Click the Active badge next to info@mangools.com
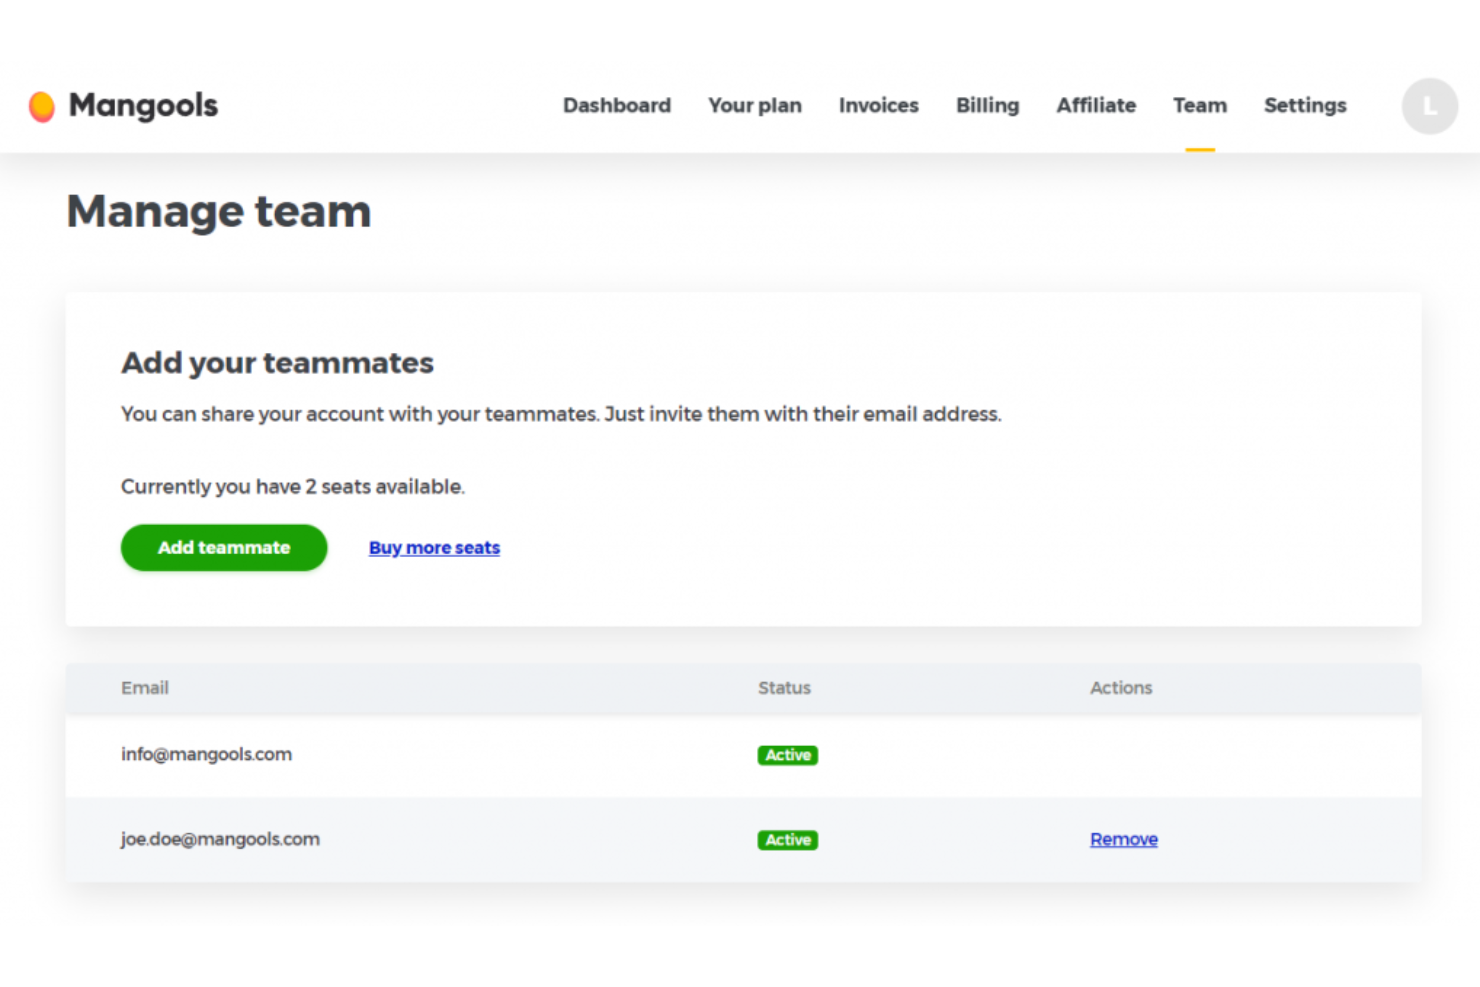The image size is (1480, 987). pos(787,755)
